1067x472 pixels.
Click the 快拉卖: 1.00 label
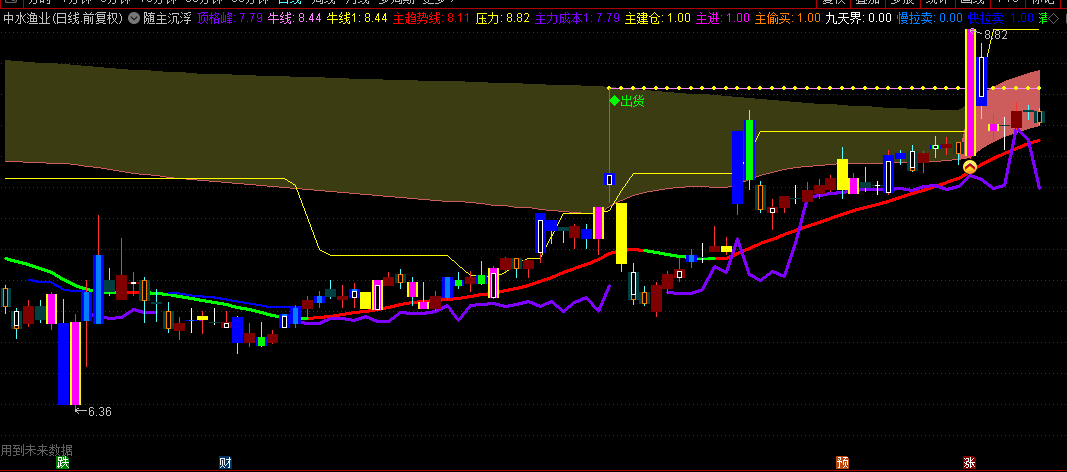(1000, 18)
